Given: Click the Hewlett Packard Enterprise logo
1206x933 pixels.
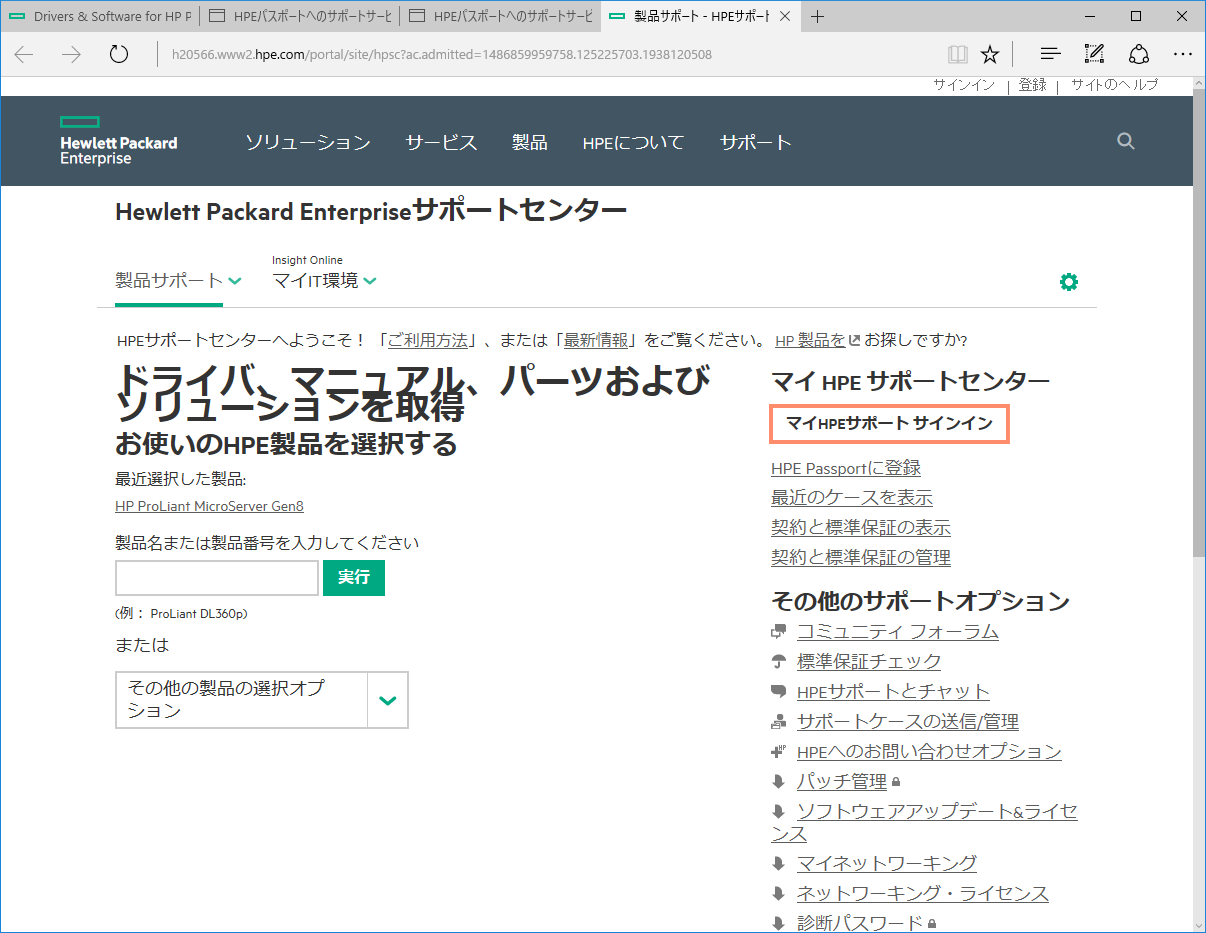Looking at the screenshot, I should [x=118, y=140].
